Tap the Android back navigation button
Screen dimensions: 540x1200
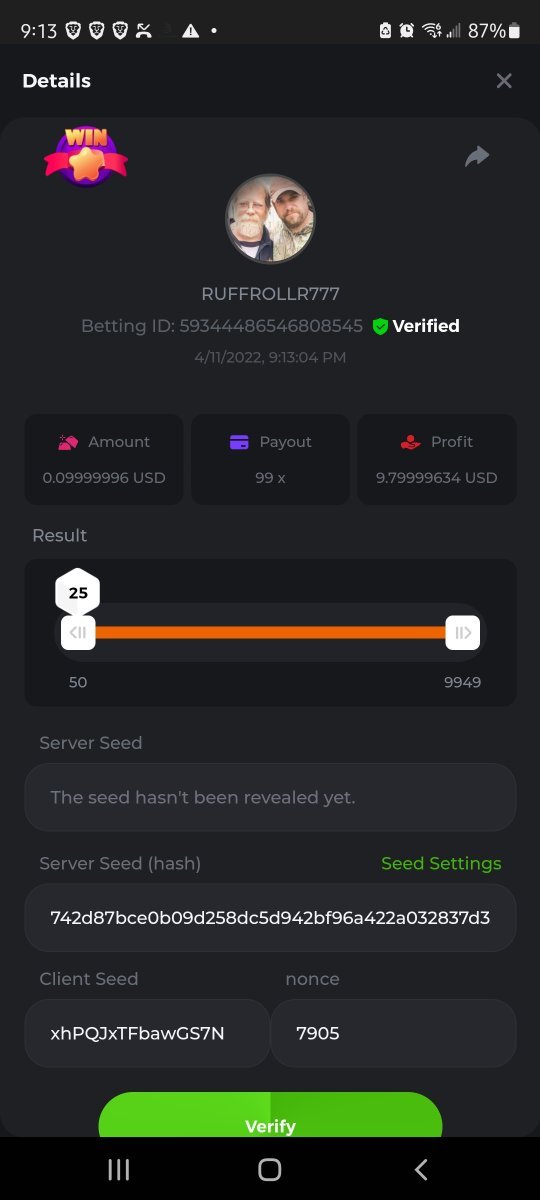coord(421,1169)
